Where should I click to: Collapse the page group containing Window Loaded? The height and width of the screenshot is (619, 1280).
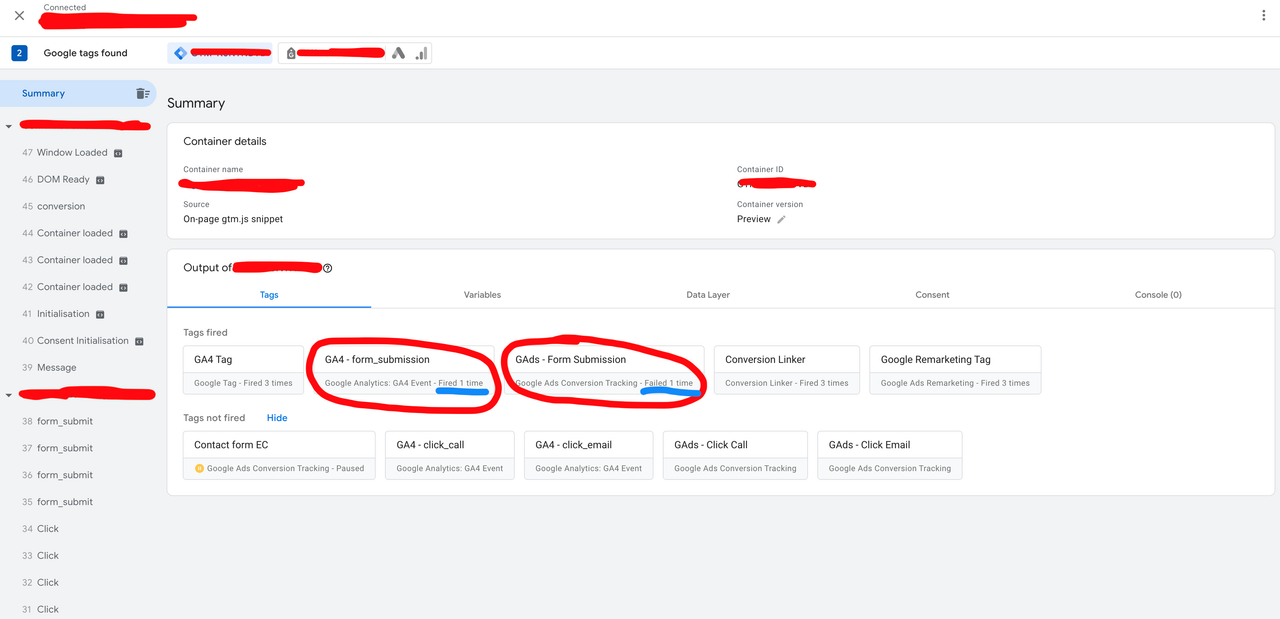[9, 127]
